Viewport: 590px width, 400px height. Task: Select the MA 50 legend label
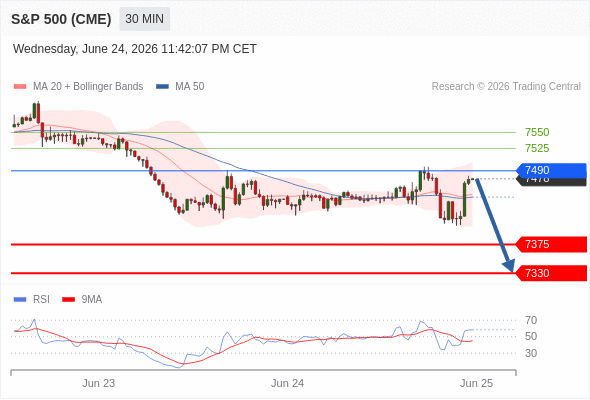(x=190, y=87)
